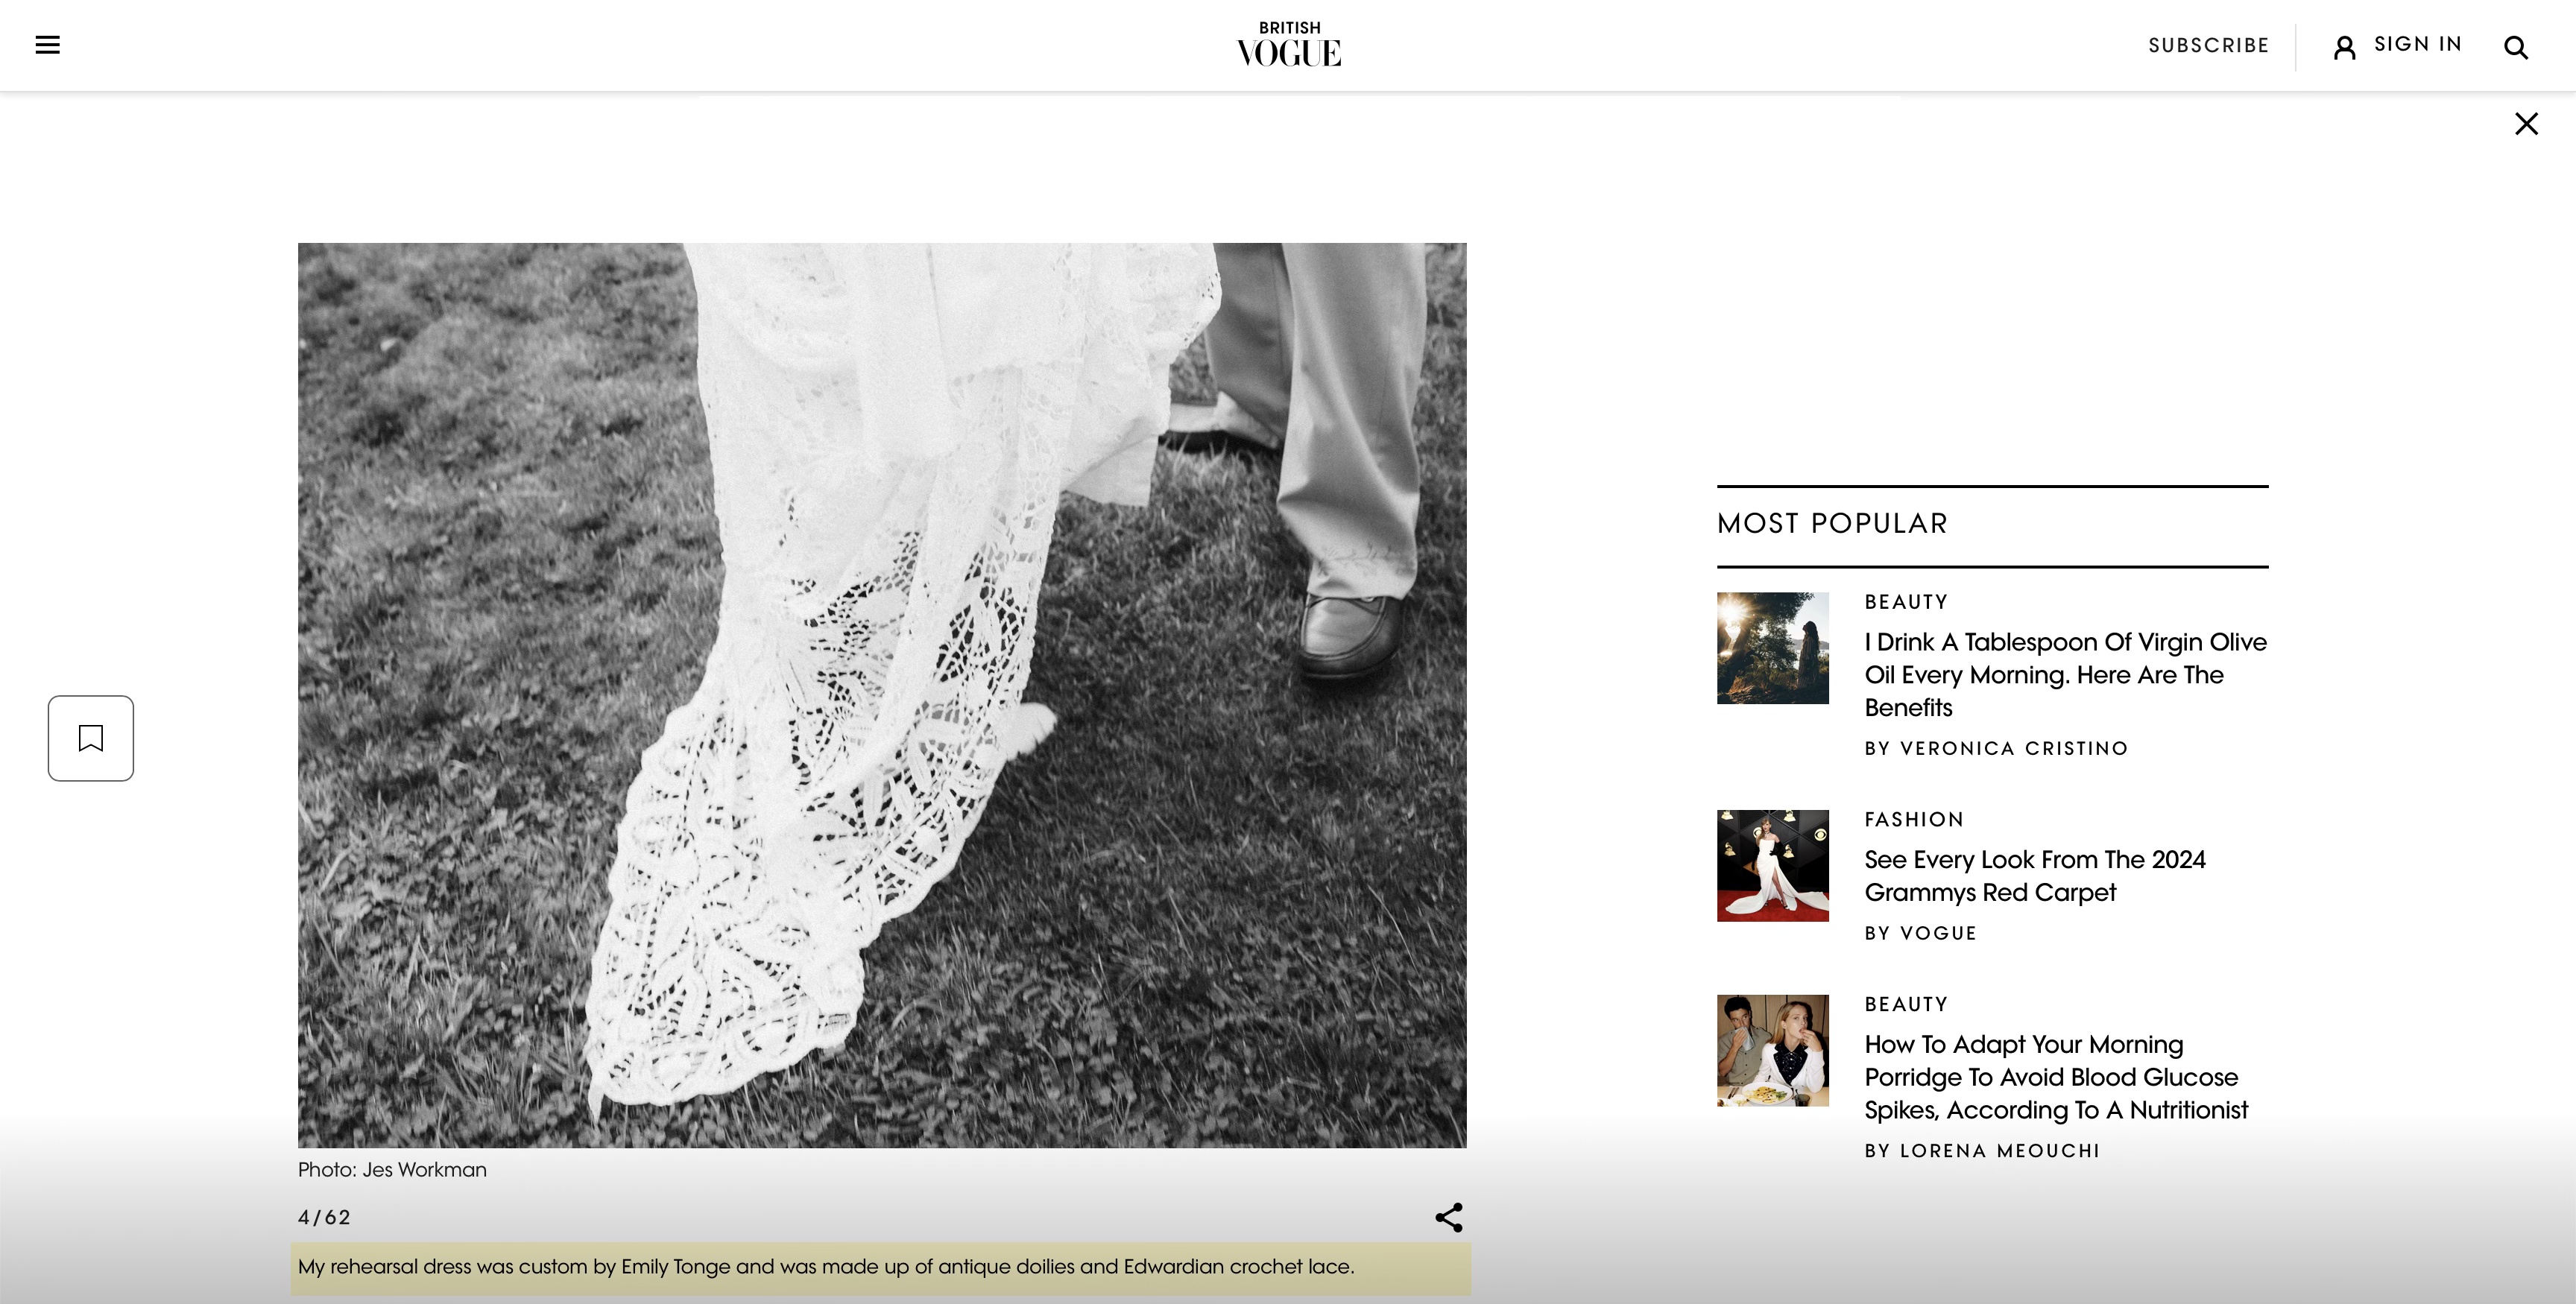
Task: Click the Sign In text
Action: tap(2417, 45)
